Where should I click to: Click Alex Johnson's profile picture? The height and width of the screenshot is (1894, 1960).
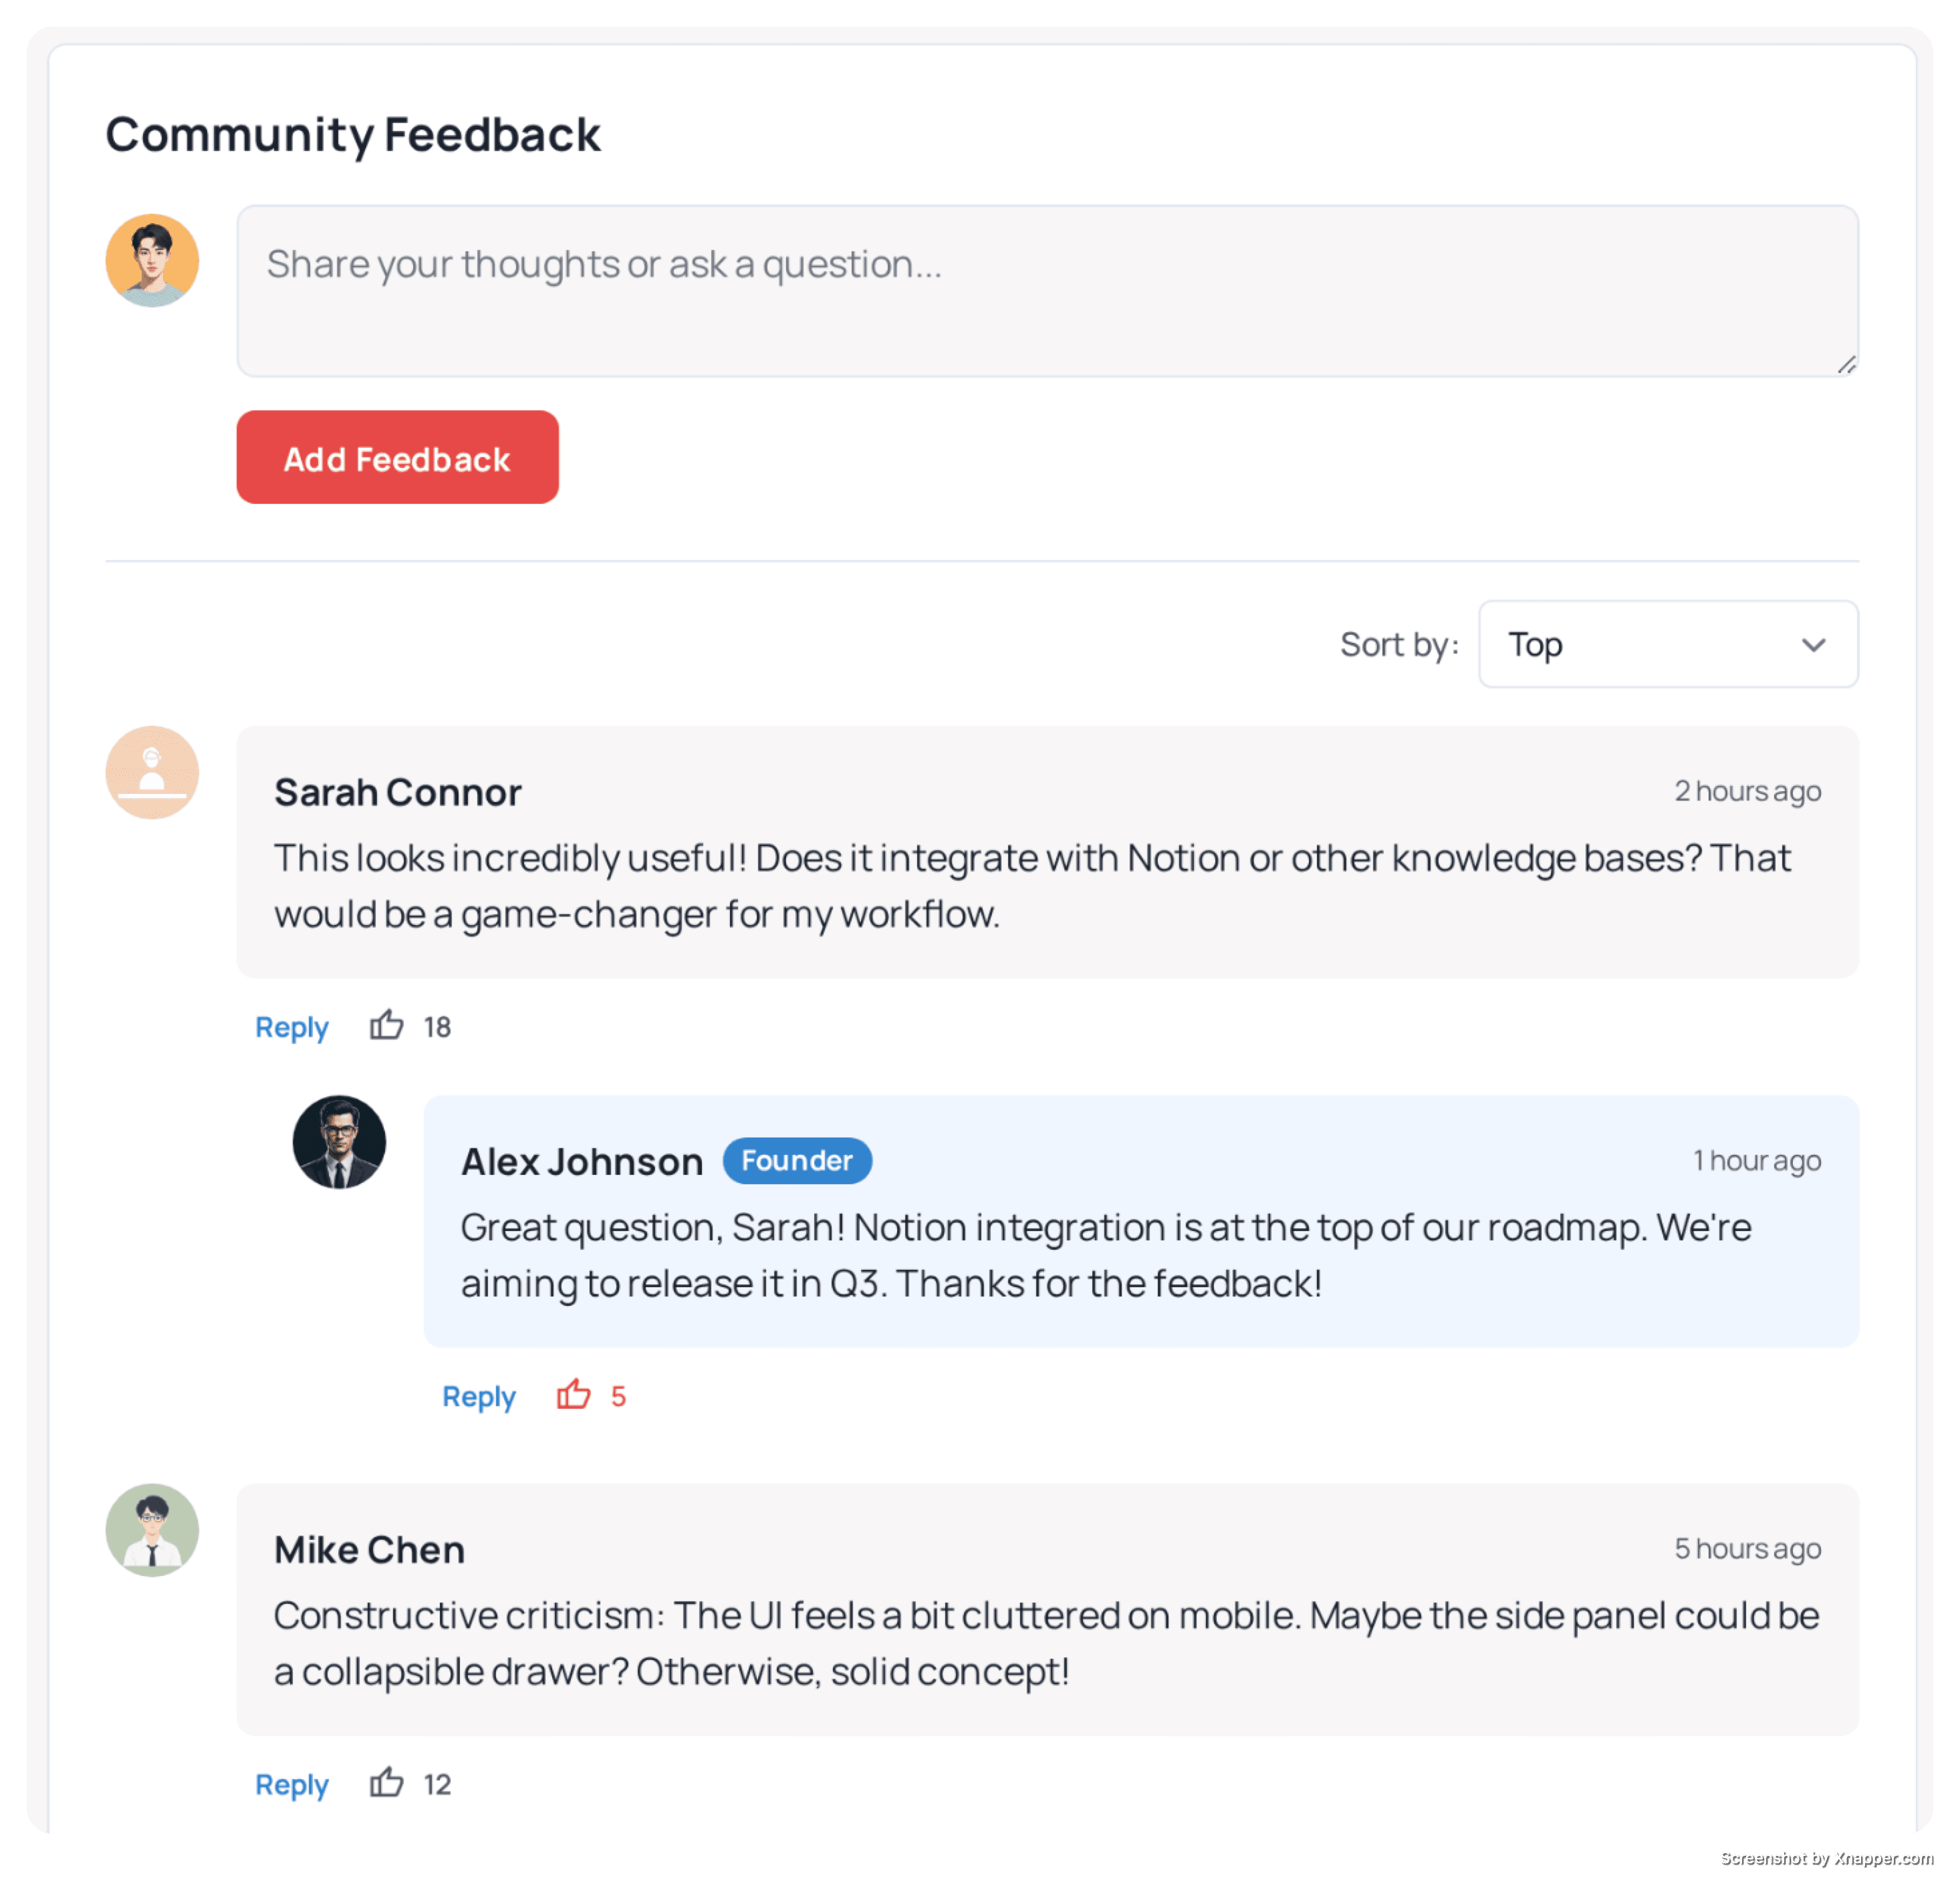339,1142
